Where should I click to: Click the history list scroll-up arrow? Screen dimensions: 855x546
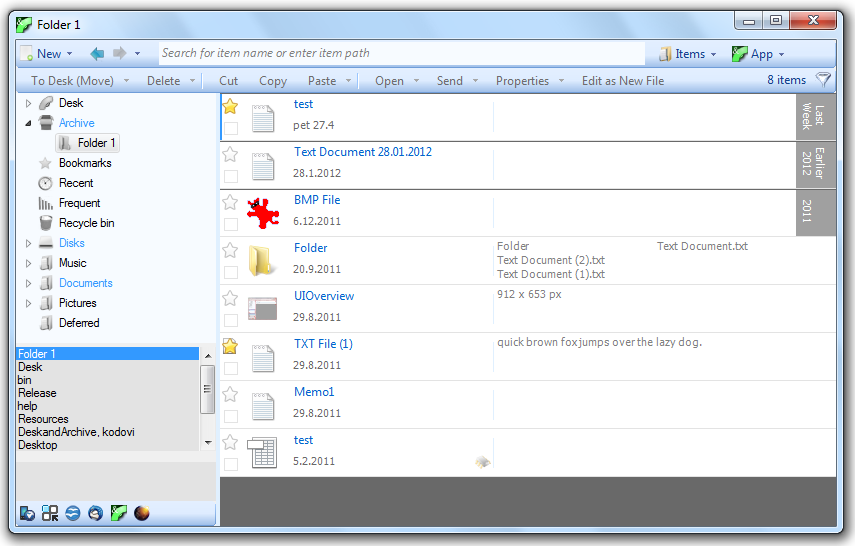pos(208,356)
